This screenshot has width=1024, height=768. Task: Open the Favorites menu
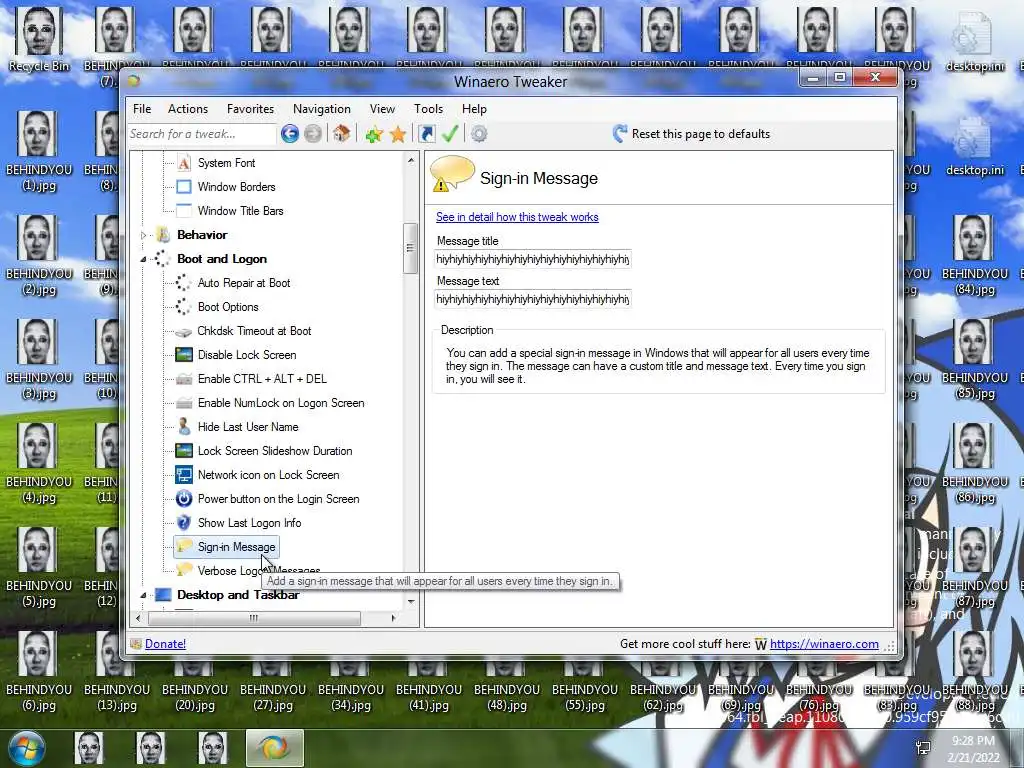pos(251,109)
